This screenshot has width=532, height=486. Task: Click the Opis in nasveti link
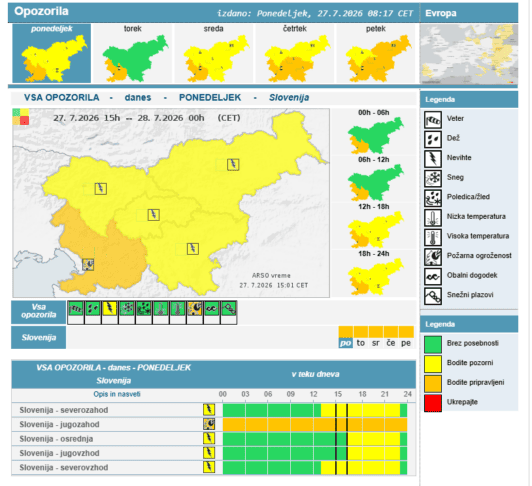pyautogui.click(x=117, y=394)
